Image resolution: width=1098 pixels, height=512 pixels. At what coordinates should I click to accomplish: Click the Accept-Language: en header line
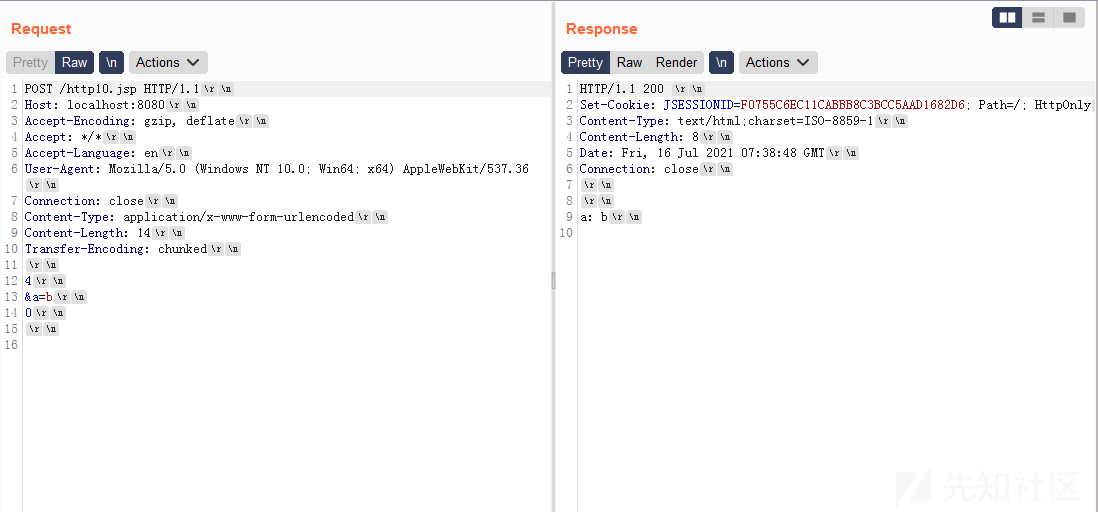[x=108, y=153]
